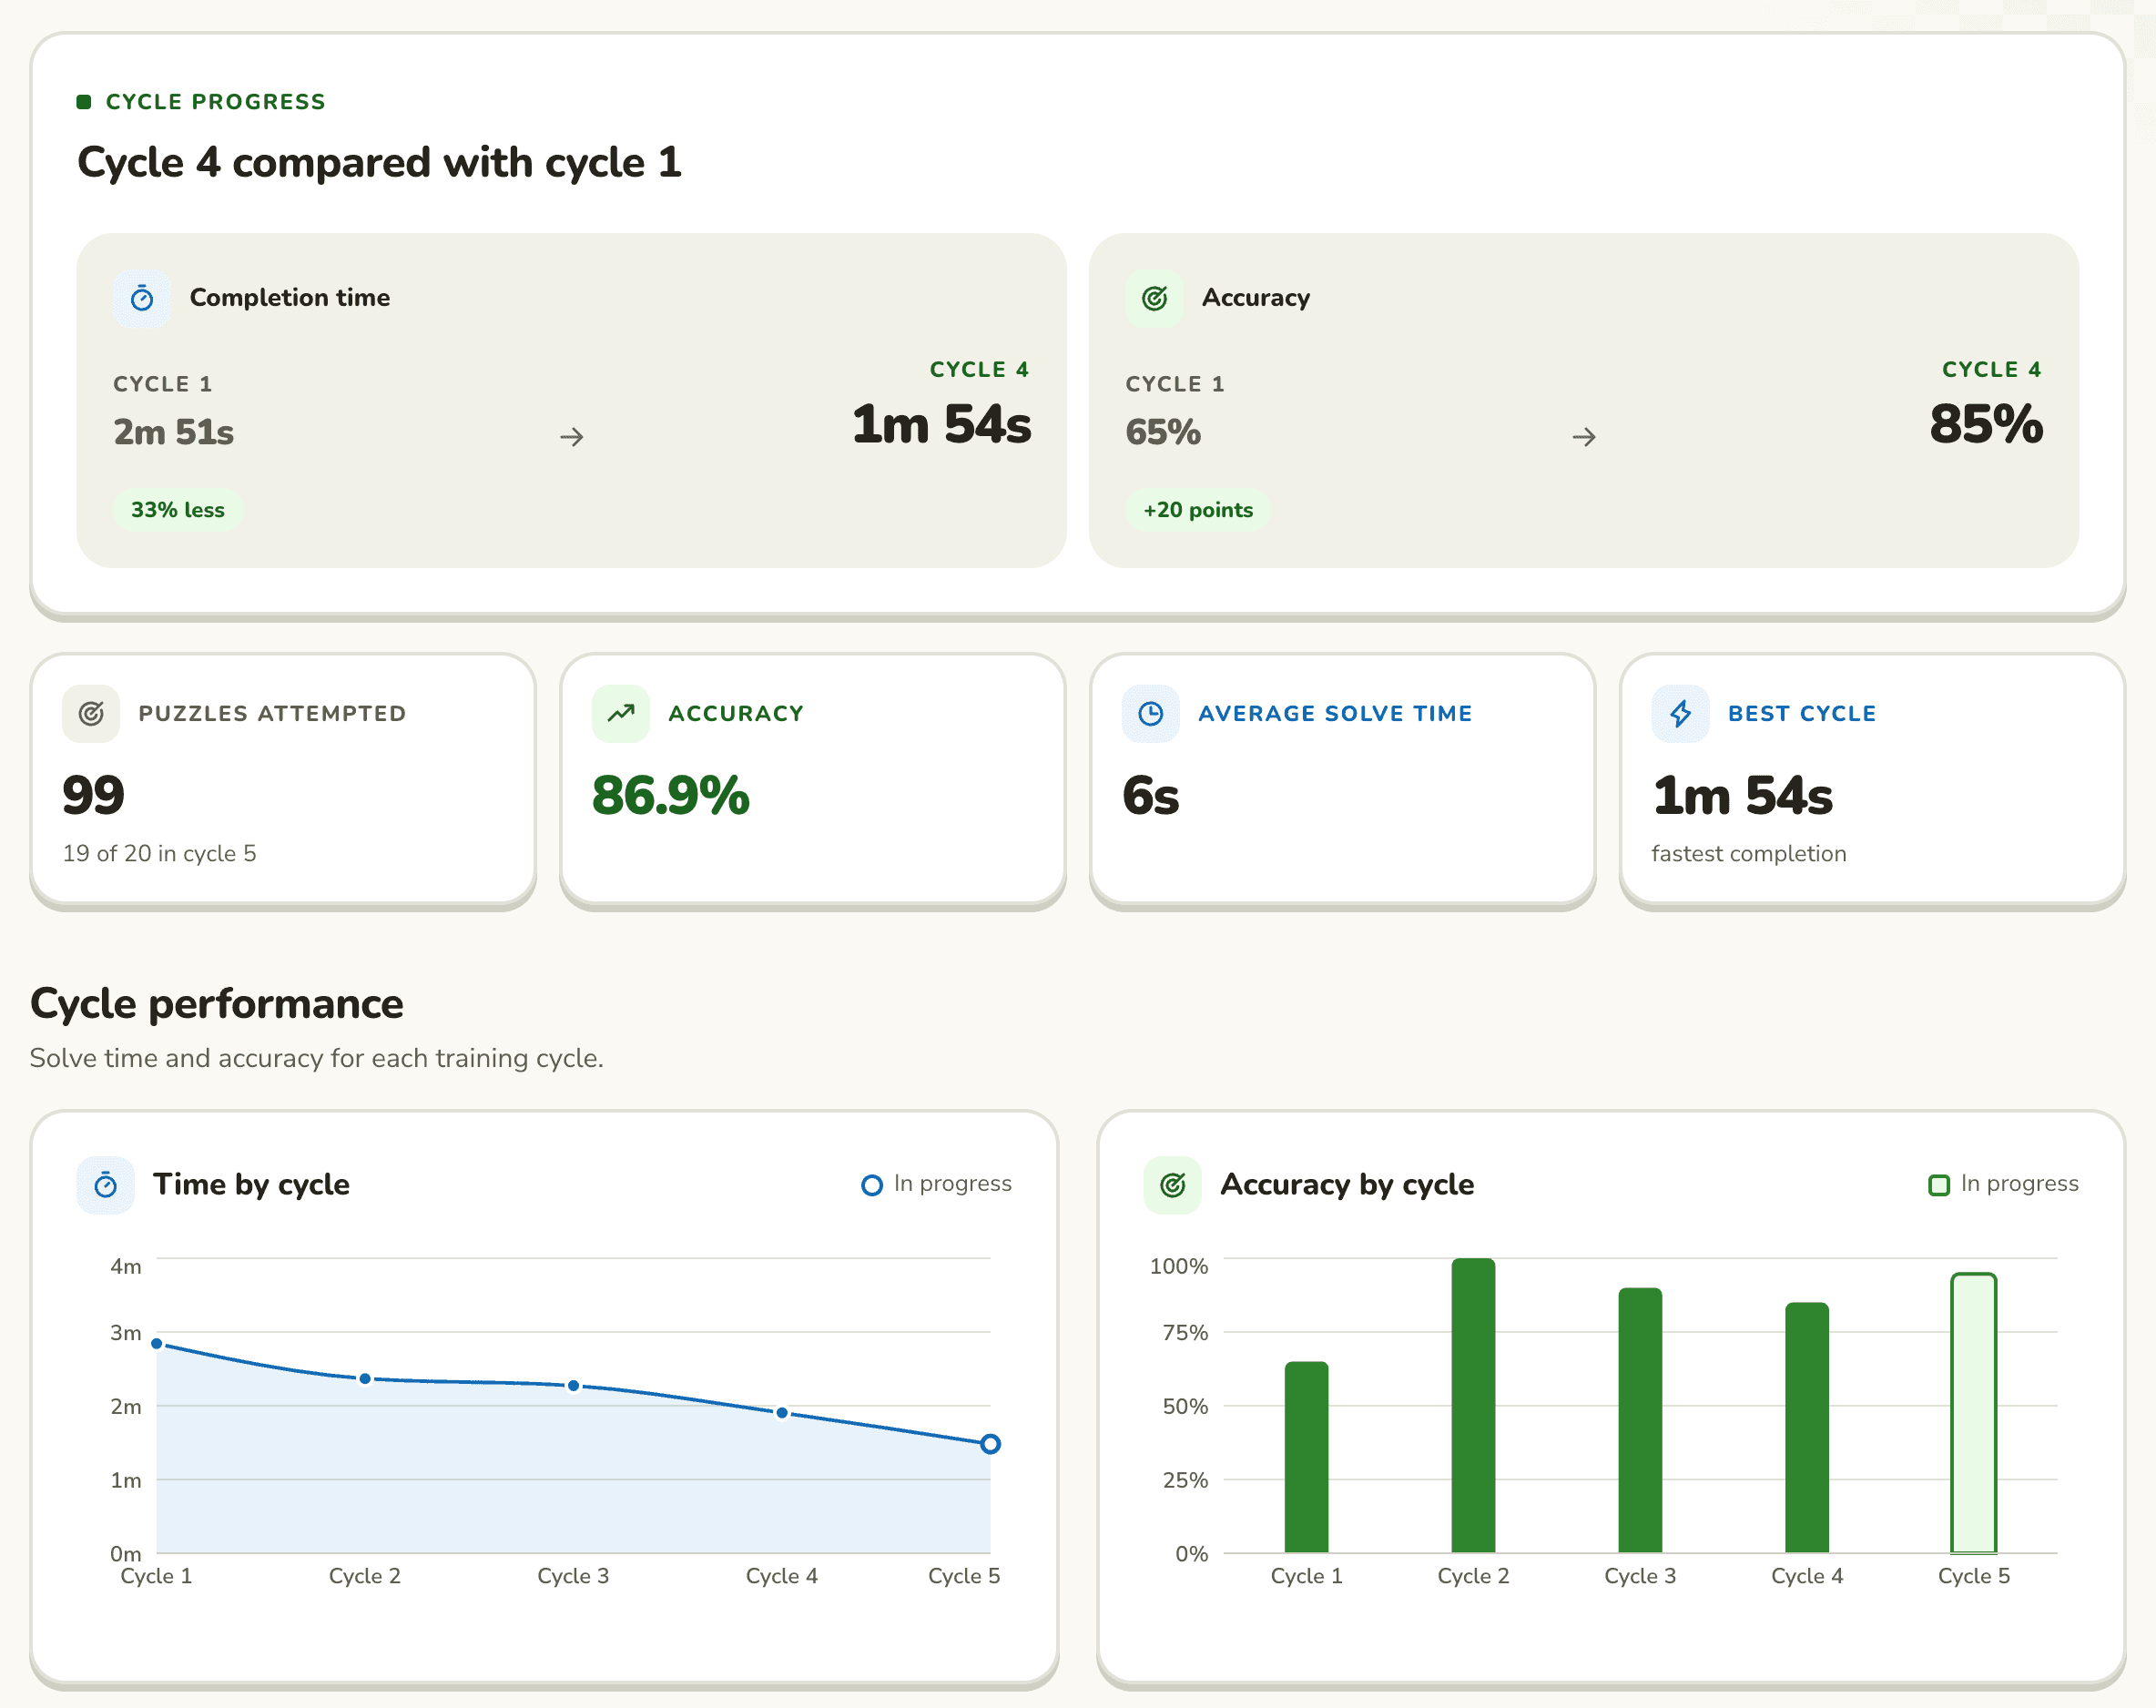Click the lightning bolt icon on Best Cycle card

pos(1681,713)
